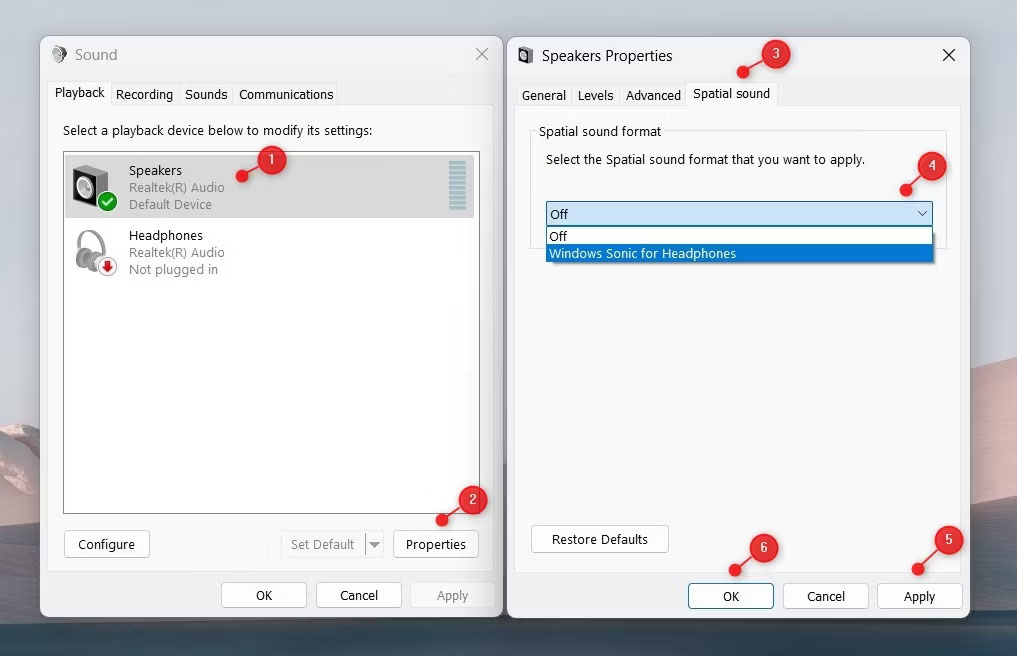This screenshot has width=1017, height=656.
Task: Select the Headphones Realtek playback device
Action: (177, 252)
